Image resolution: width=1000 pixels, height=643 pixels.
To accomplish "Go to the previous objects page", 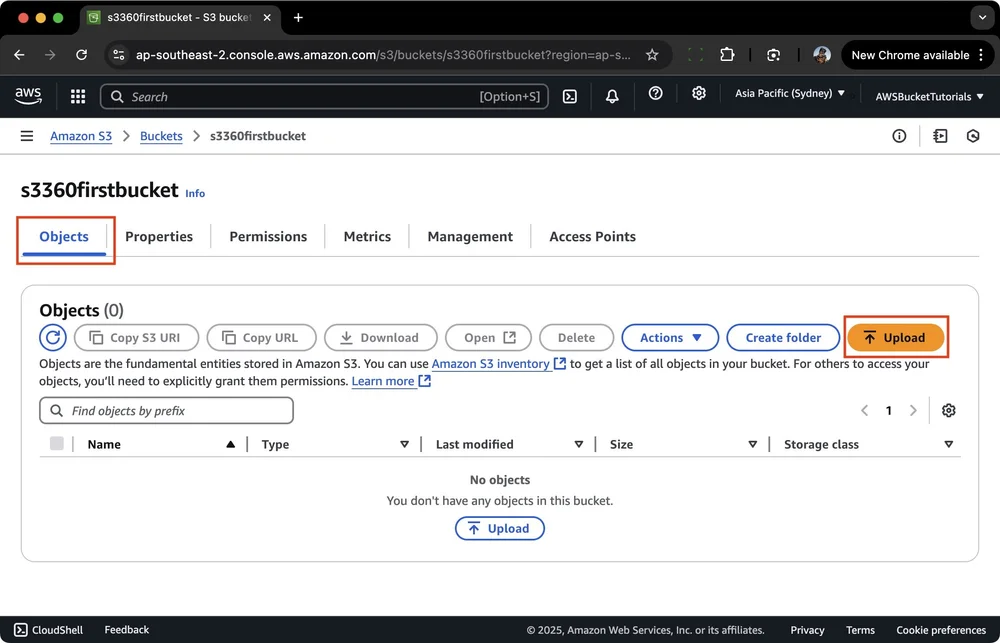I will pyautogui.click(x=864, y=410).
